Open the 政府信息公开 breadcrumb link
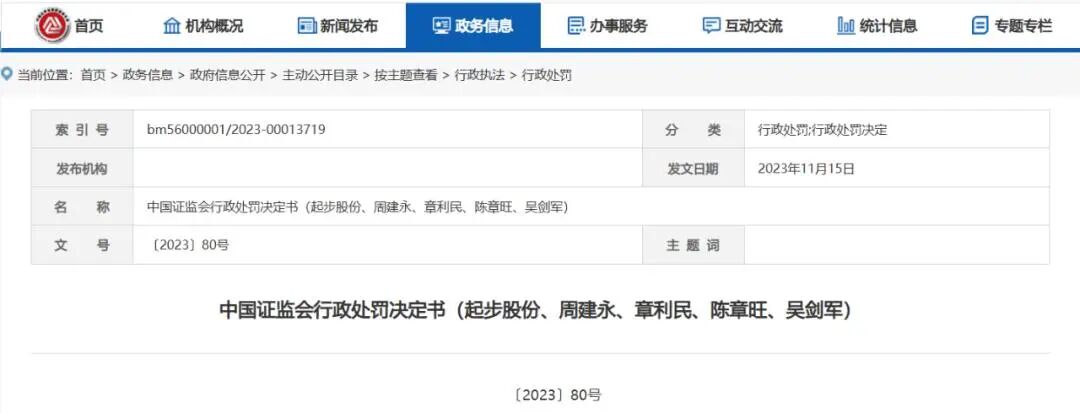The image size is (1080, 413). 227,76
